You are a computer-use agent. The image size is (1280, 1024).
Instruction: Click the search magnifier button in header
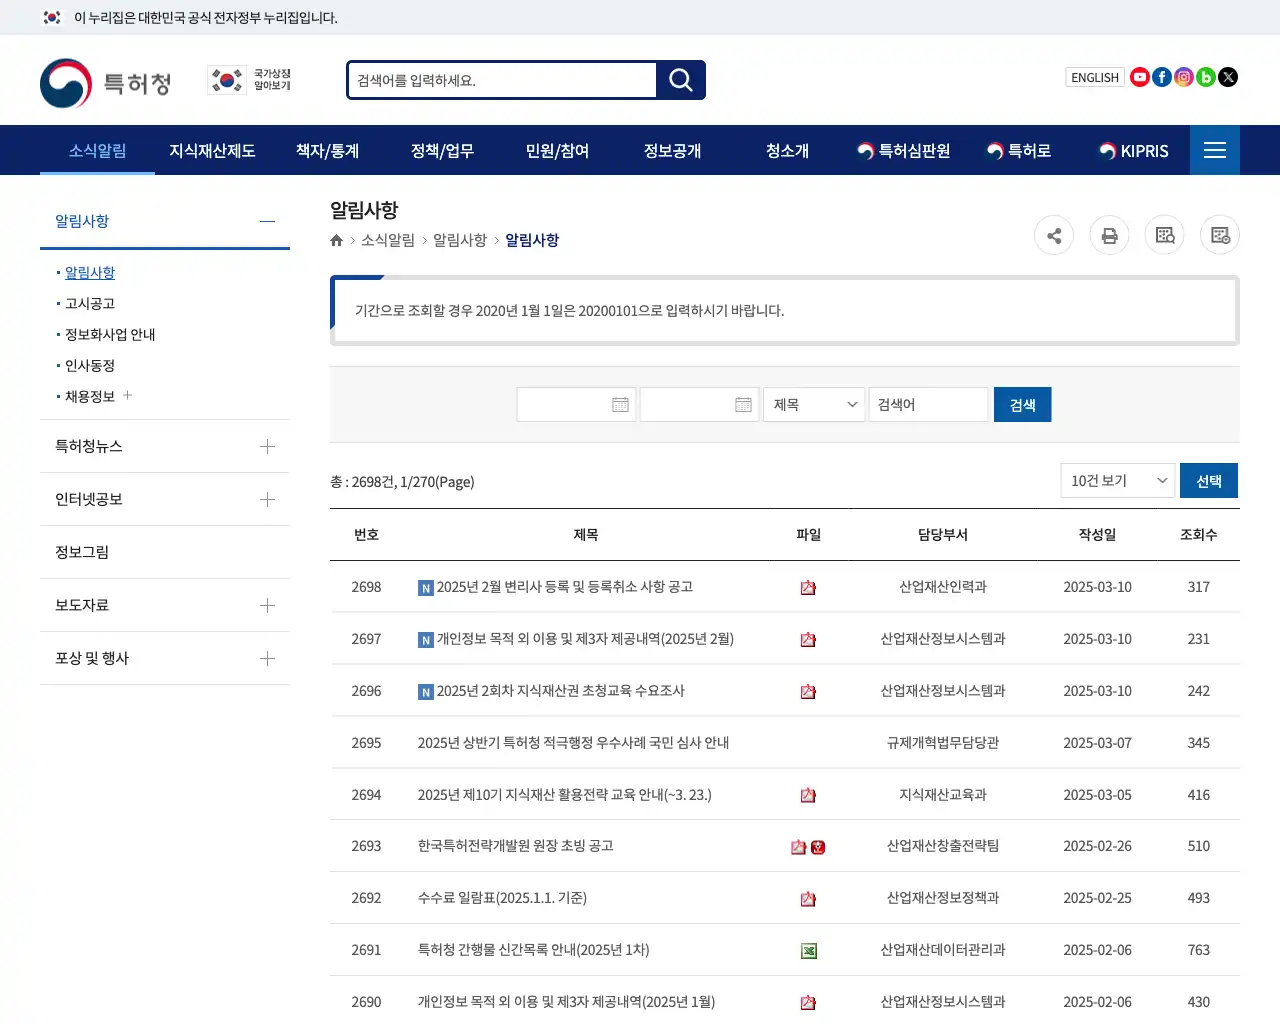pyautogui.click(x=681, y=80)
